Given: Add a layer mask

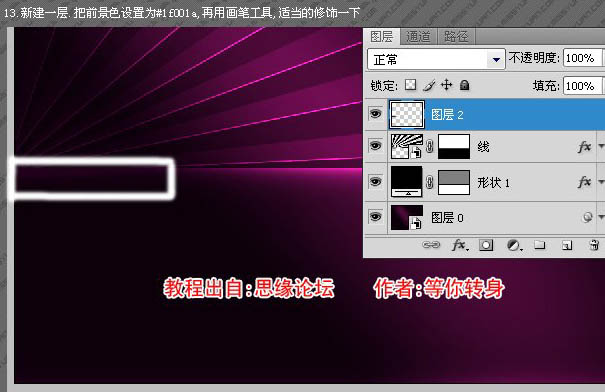Looking at the screenshot, I should point(486,245).
